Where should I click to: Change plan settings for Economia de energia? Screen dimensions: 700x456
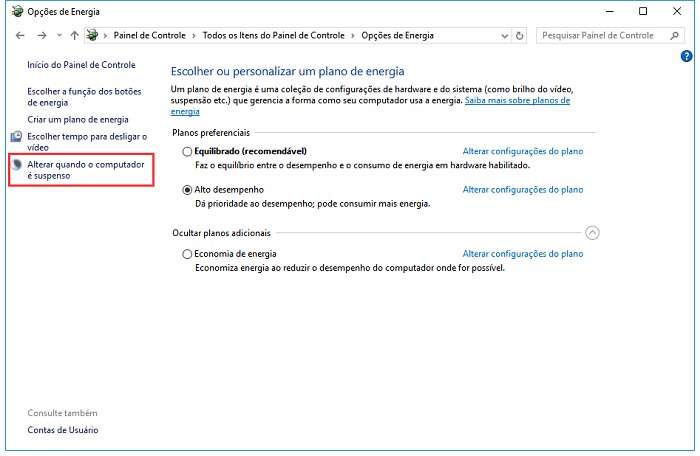coord(523,254)
